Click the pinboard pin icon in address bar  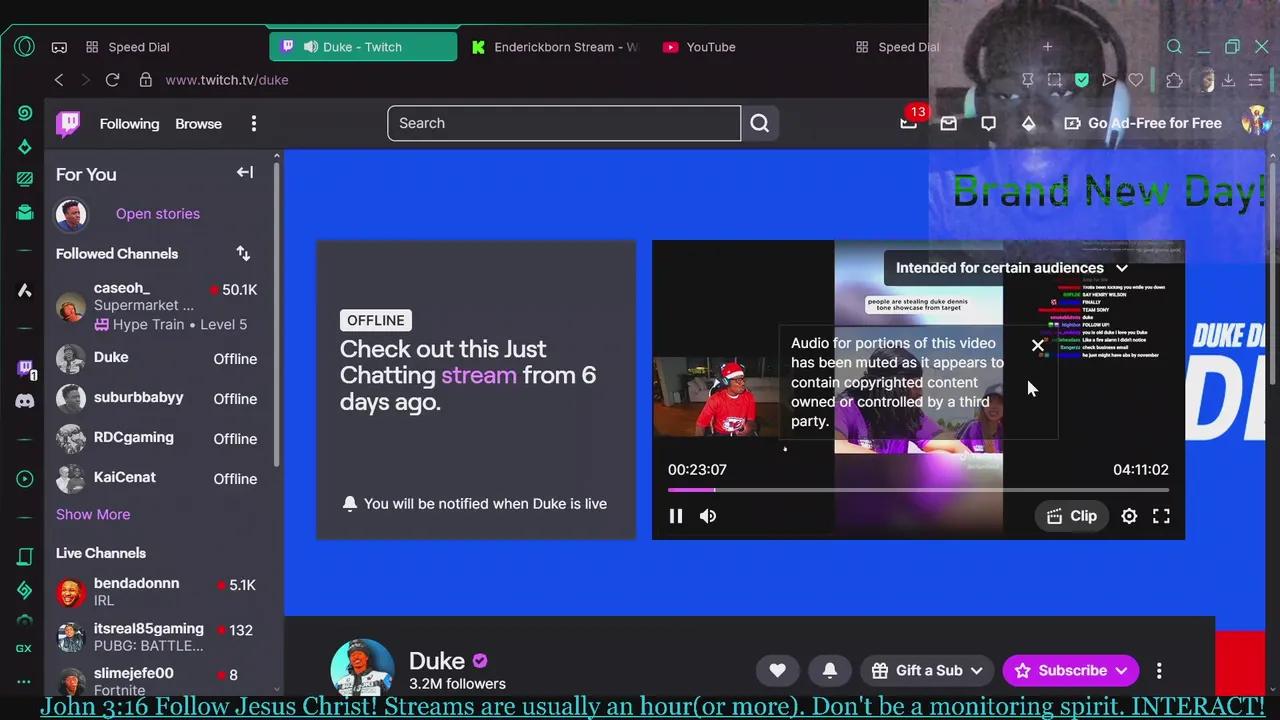click(x=1027, y=80)
